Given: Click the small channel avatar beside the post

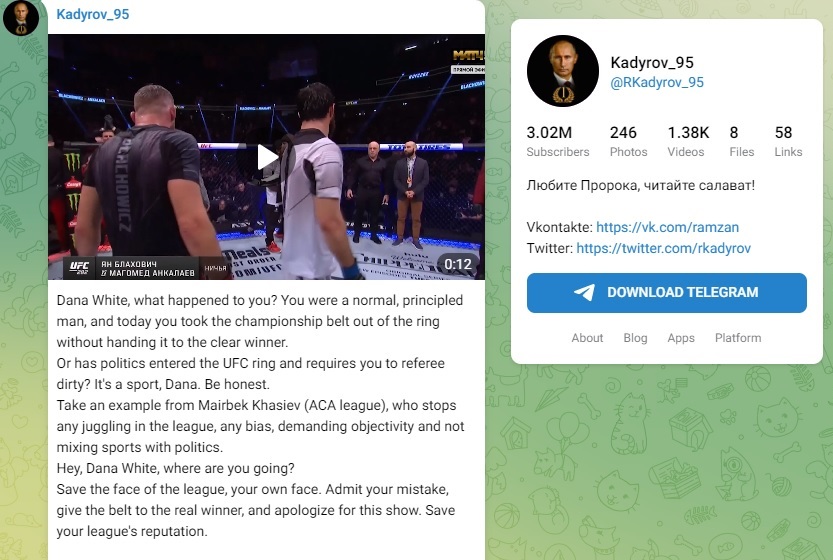Looking at the screenshot, I should coord(21,18).
